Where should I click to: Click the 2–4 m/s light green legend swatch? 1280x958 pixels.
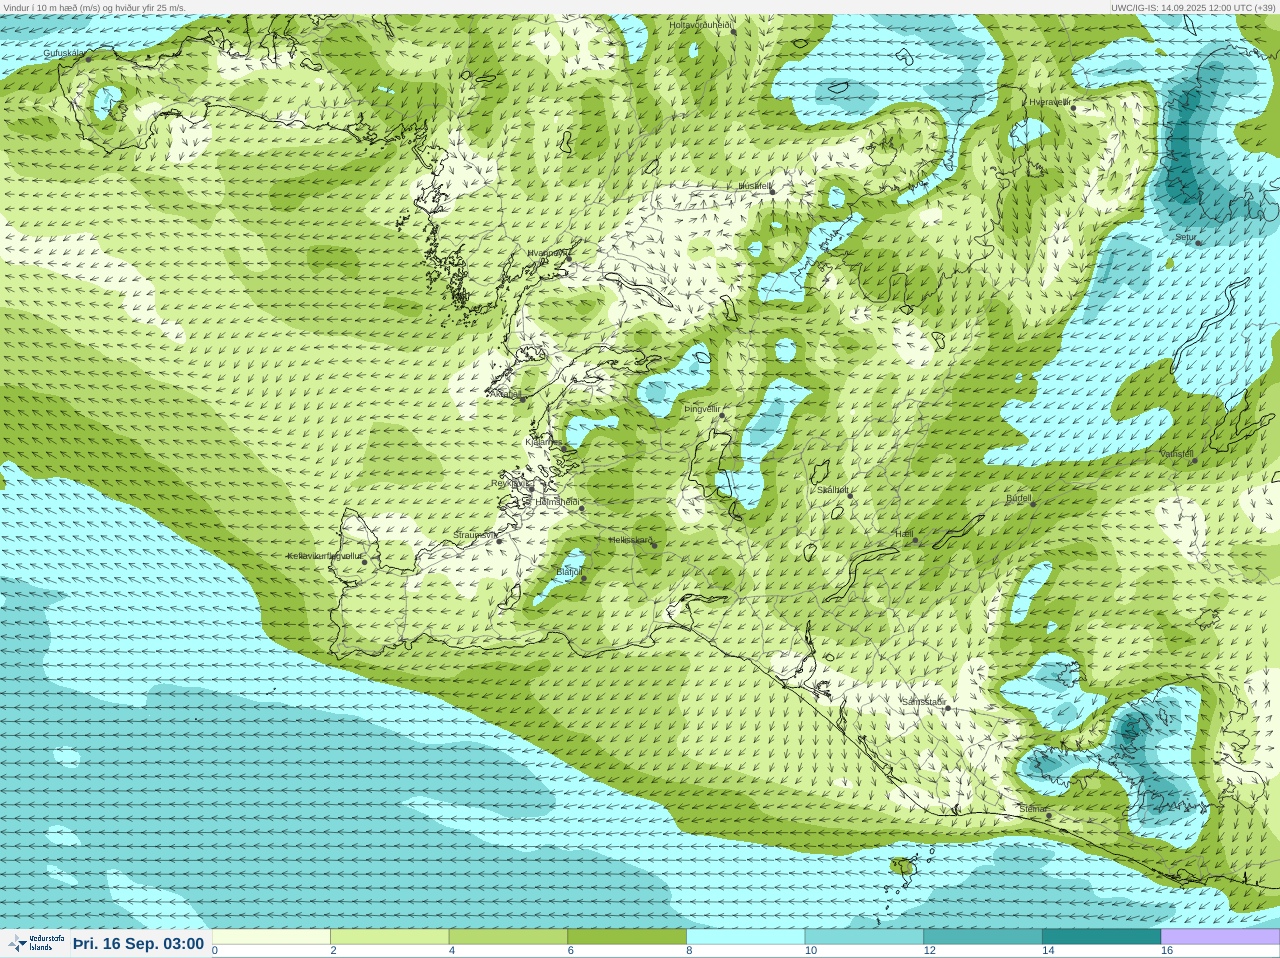[x=390, y=937]
